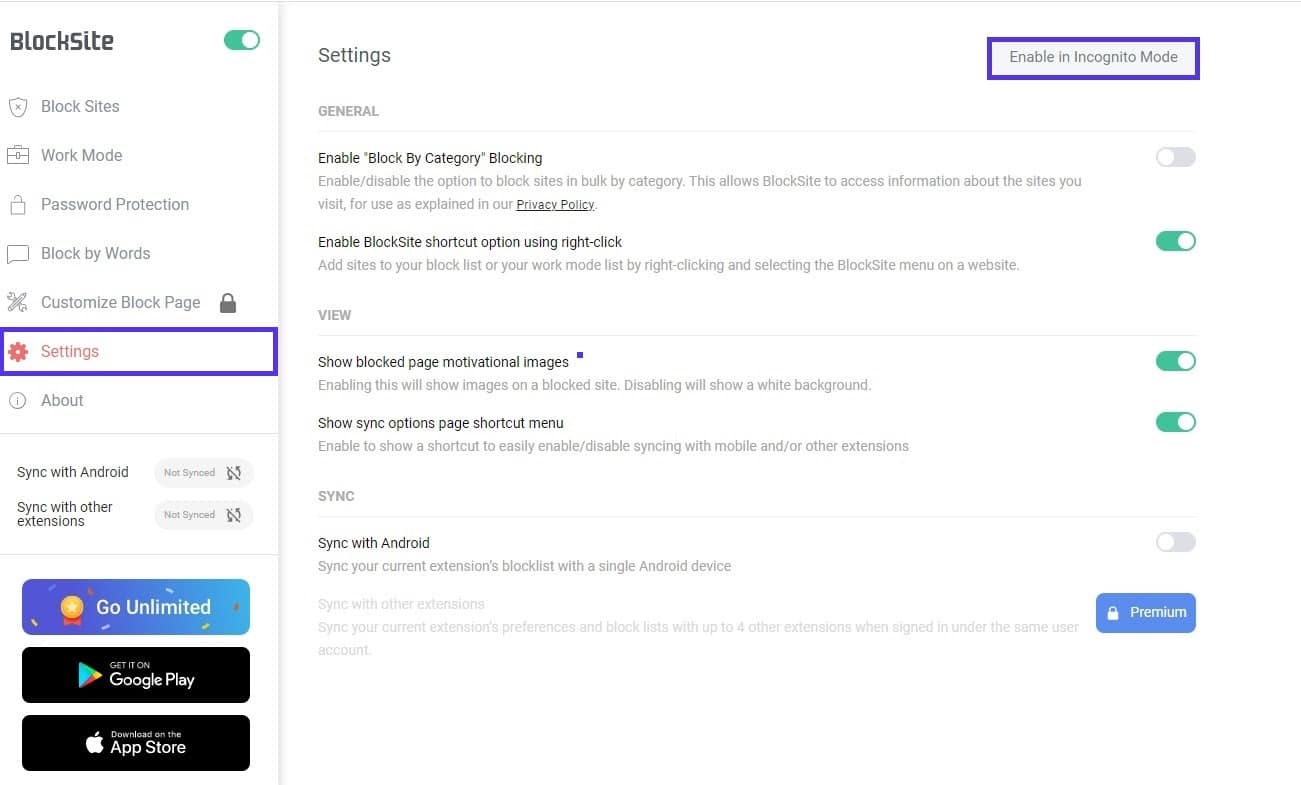Select the Block Sites shield icon
1301x785 pixels.
coord(17,107)
